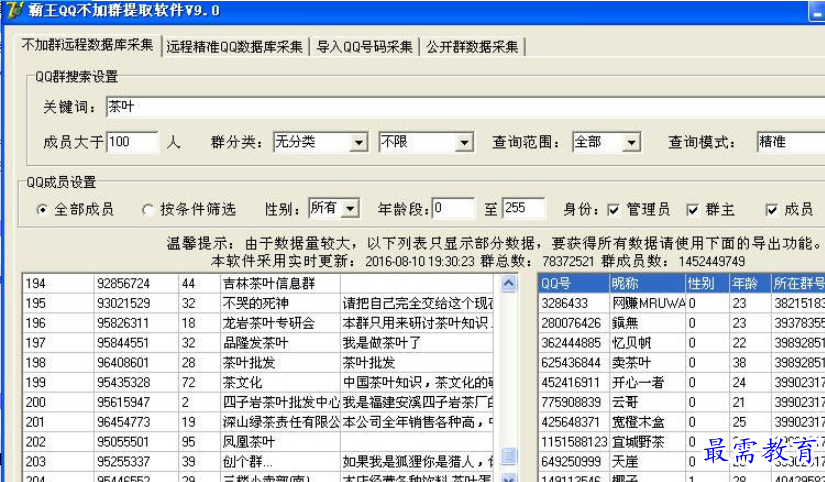Click the 年龄段 minimum age field
The height and width of the screenshot is (482, 825).
click(453, 208)
